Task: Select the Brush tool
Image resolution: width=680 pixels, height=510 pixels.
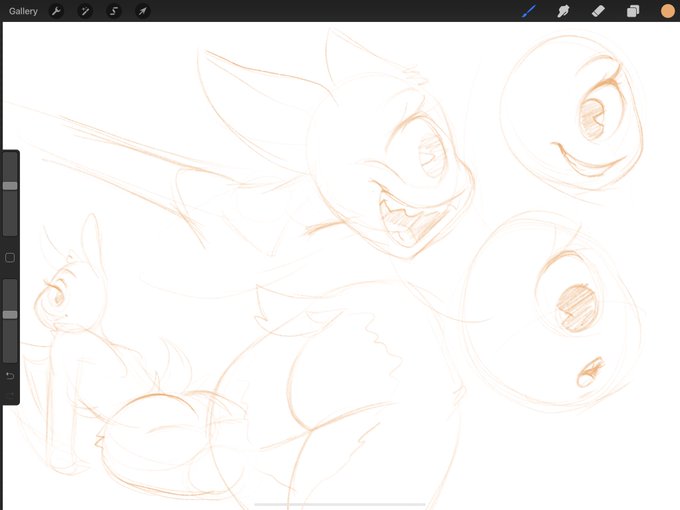Action: coord(529,11)
